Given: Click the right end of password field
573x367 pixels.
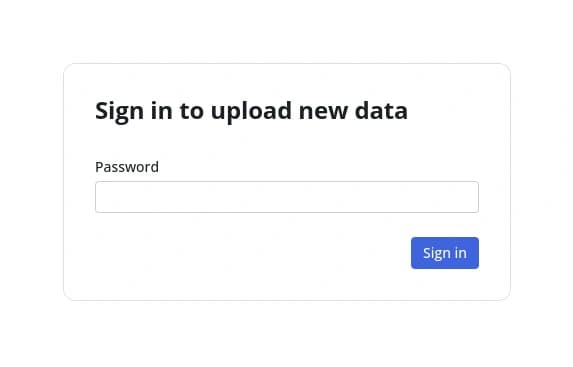Looking at the screenshot, I should 471,197.
